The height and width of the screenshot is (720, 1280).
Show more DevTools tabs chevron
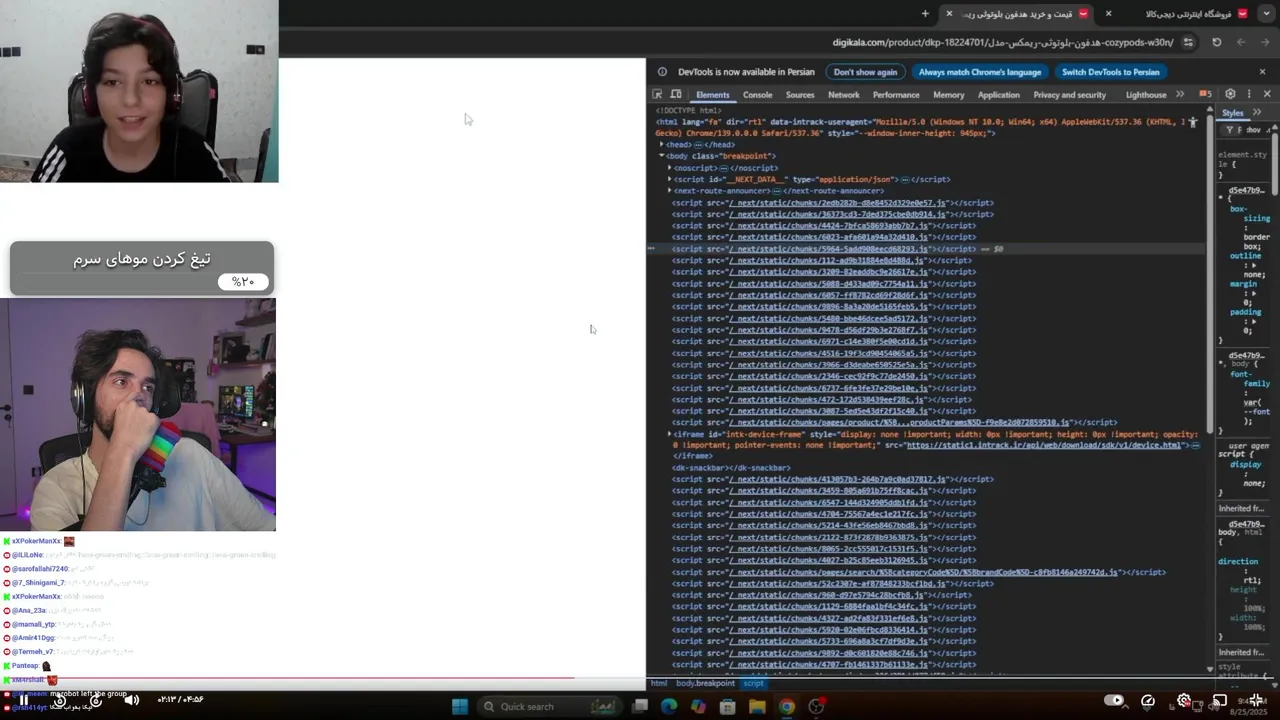pos(1180,94)
